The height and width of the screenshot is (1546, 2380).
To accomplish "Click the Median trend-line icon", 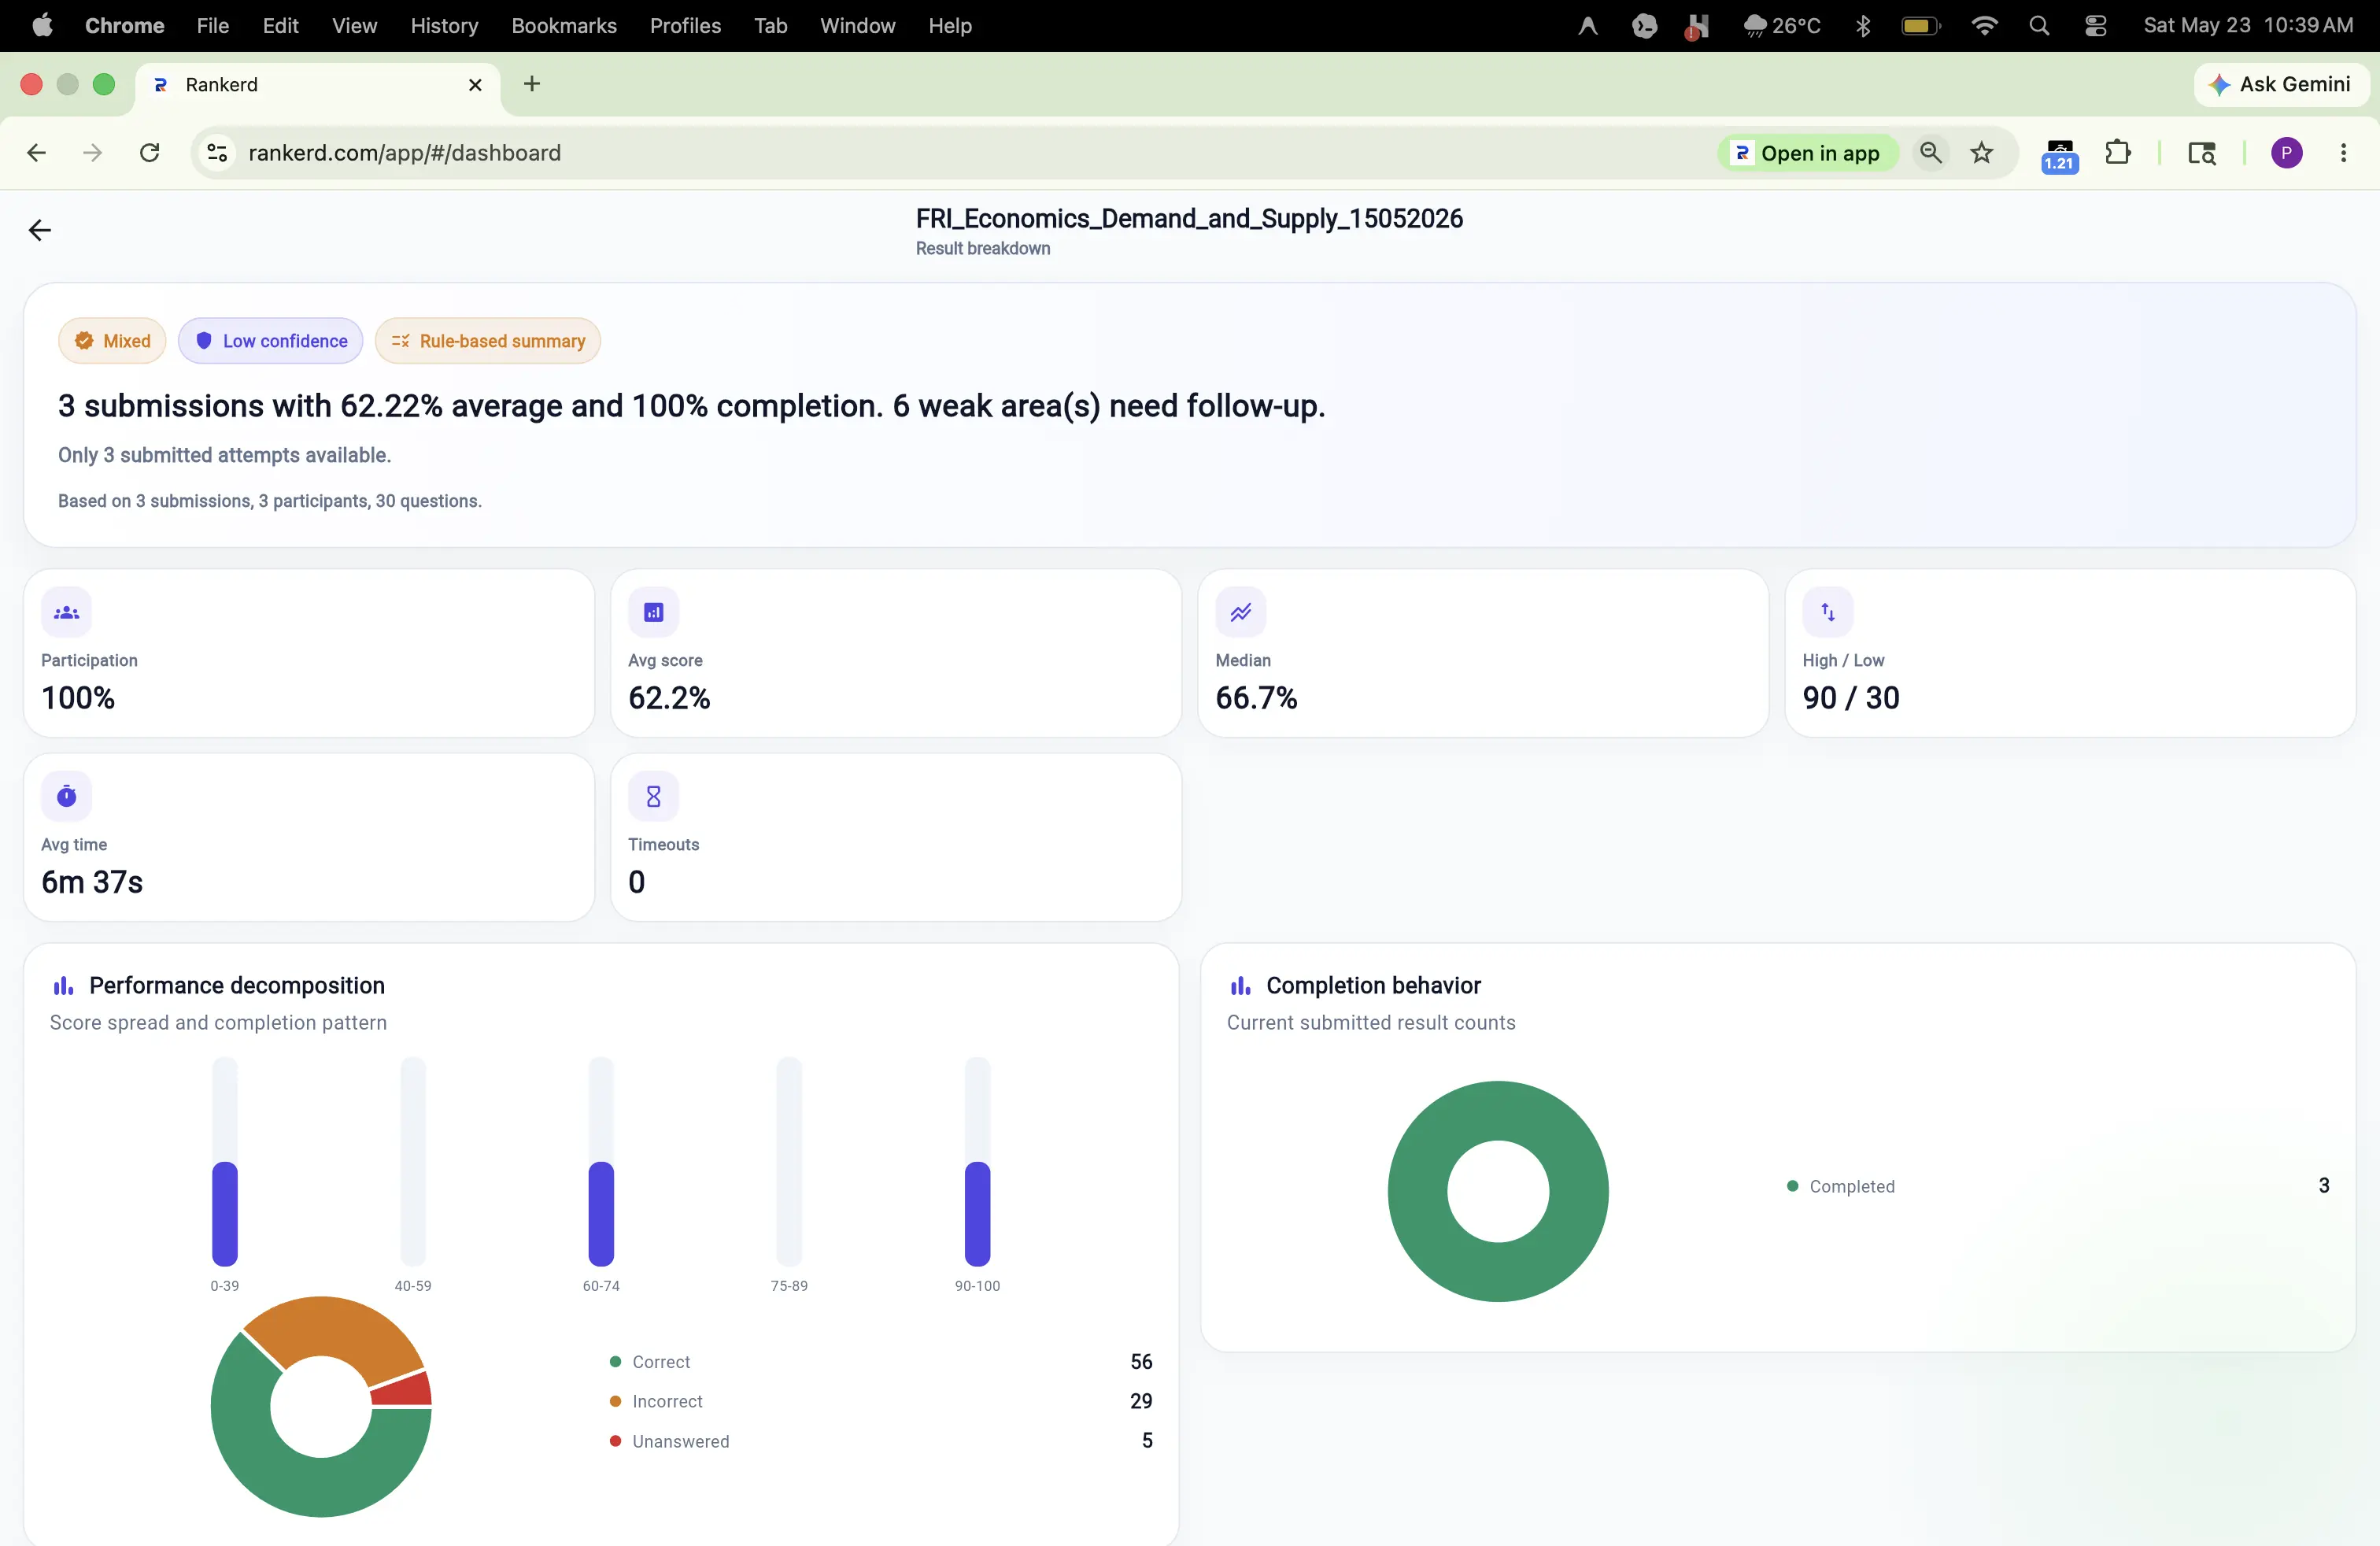I will (x=1240, y=612).
